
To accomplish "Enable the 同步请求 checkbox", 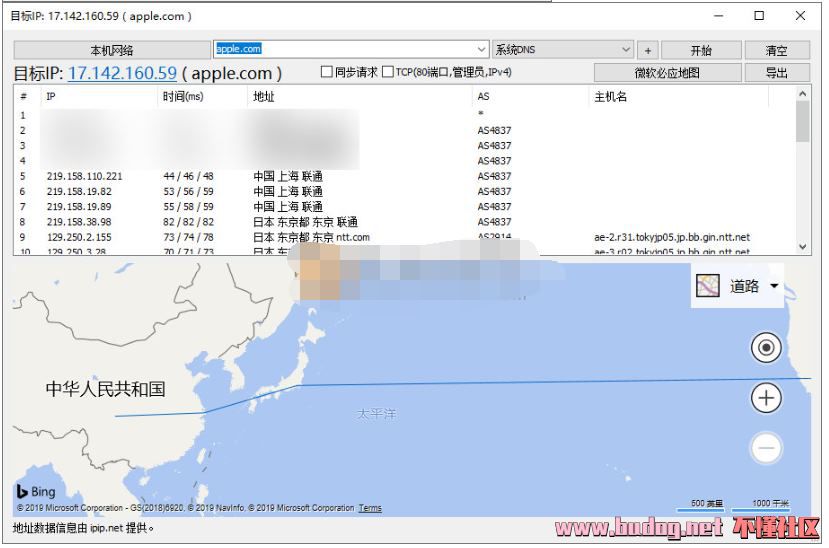I will pyautogui.click(x=326, y=73).
